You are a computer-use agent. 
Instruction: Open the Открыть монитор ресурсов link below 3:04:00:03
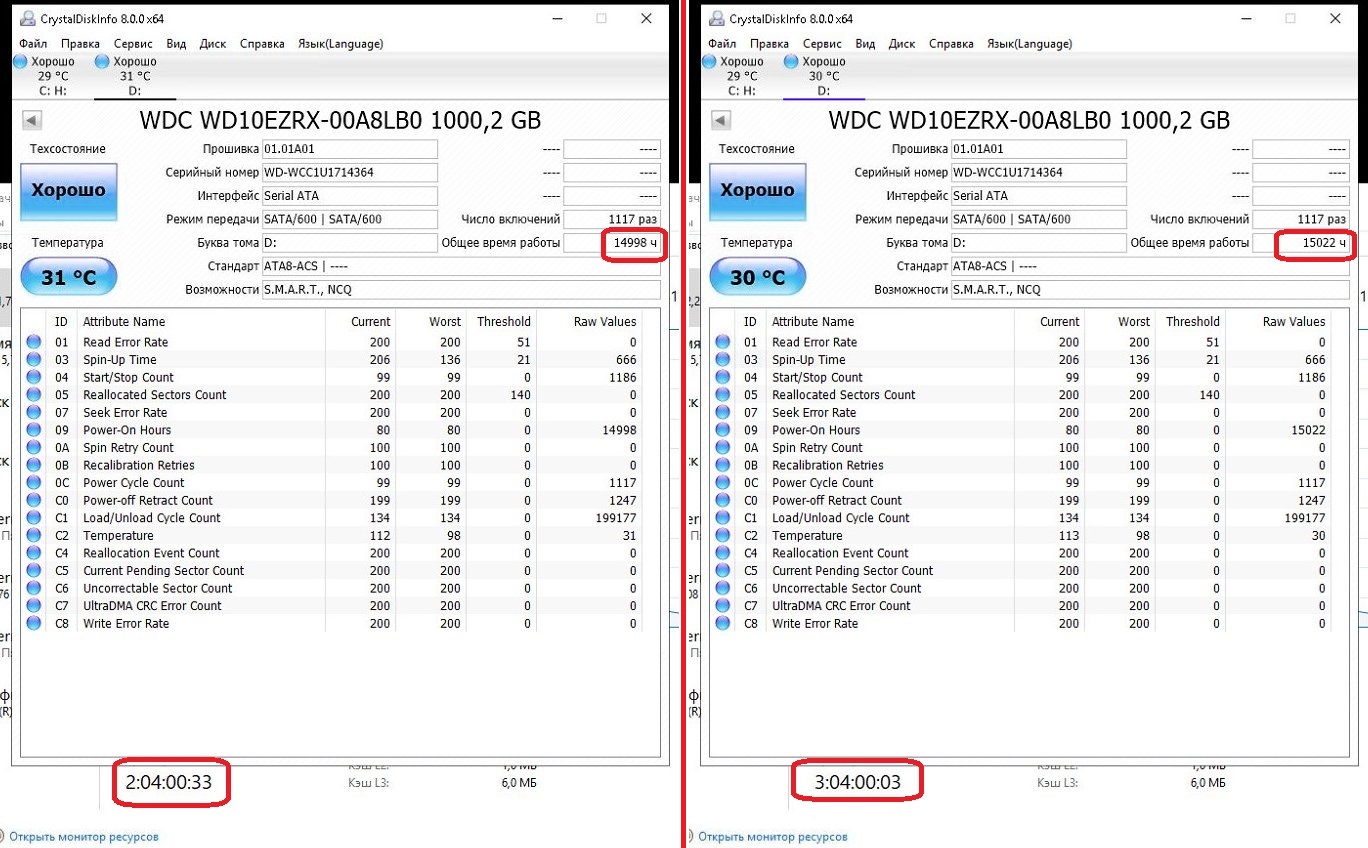tap(772, 837)
